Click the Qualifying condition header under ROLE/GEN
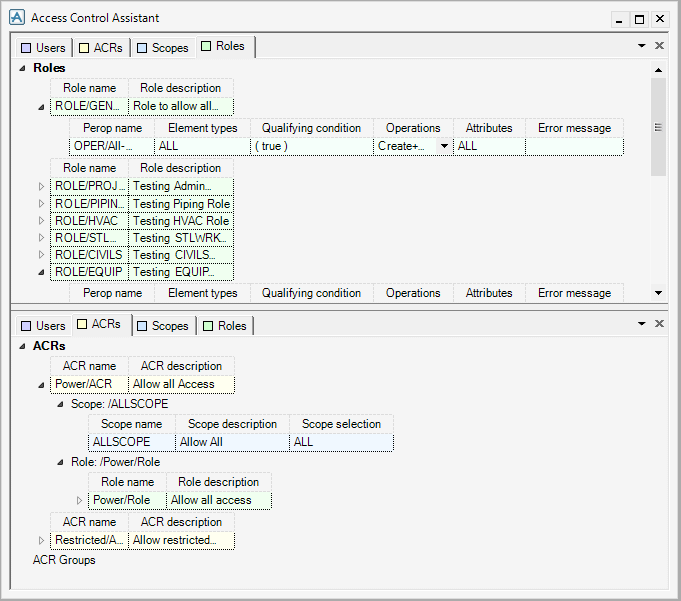681x601 pixels. coord(311,128)
